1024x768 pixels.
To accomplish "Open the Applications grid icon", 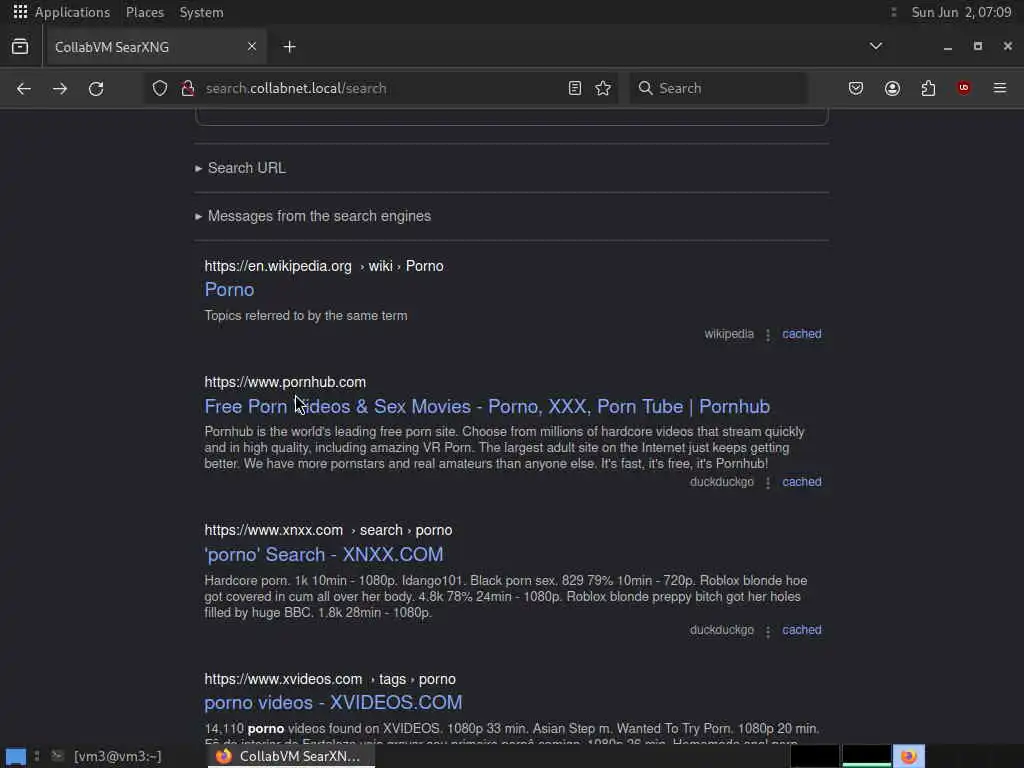I will pyautogui.click(x=20, y=12).
